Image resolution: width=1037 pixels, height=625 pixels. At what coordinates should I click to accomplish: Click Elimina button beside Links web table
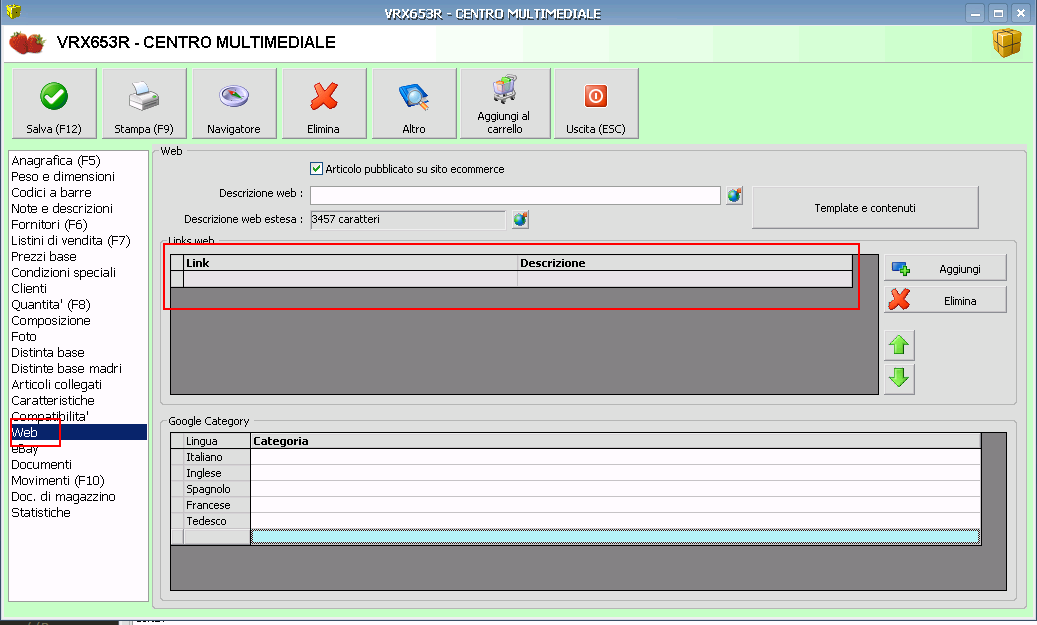(x=946, y=300)
